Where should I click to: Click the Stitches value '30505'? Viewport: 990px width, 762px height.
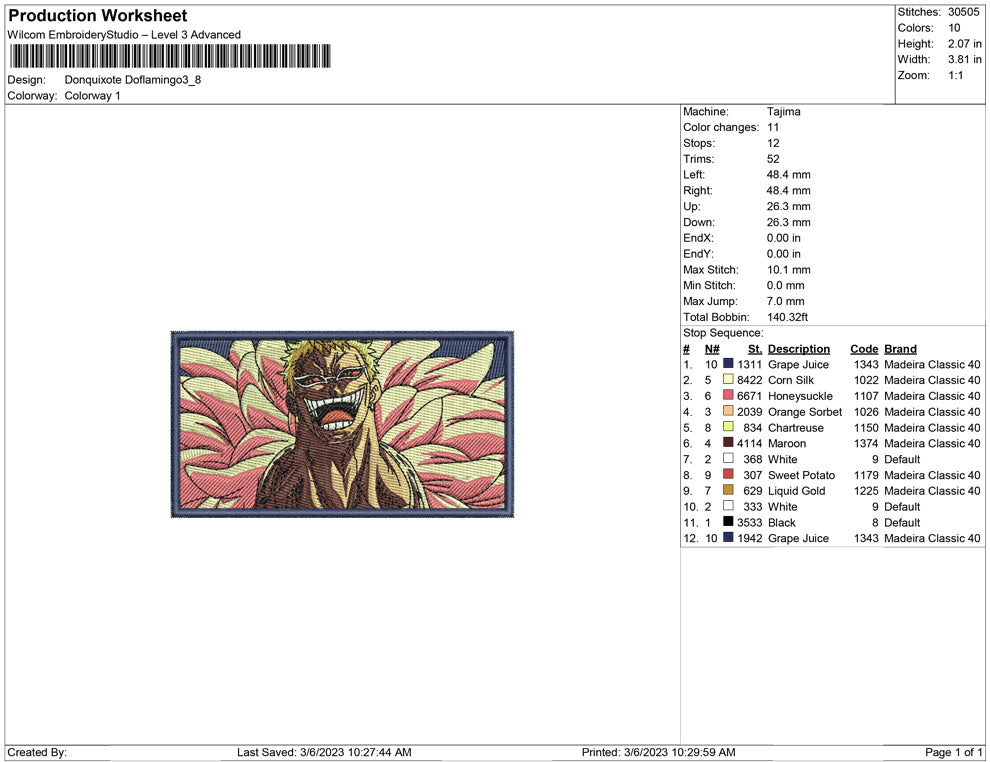click(963, 12)
